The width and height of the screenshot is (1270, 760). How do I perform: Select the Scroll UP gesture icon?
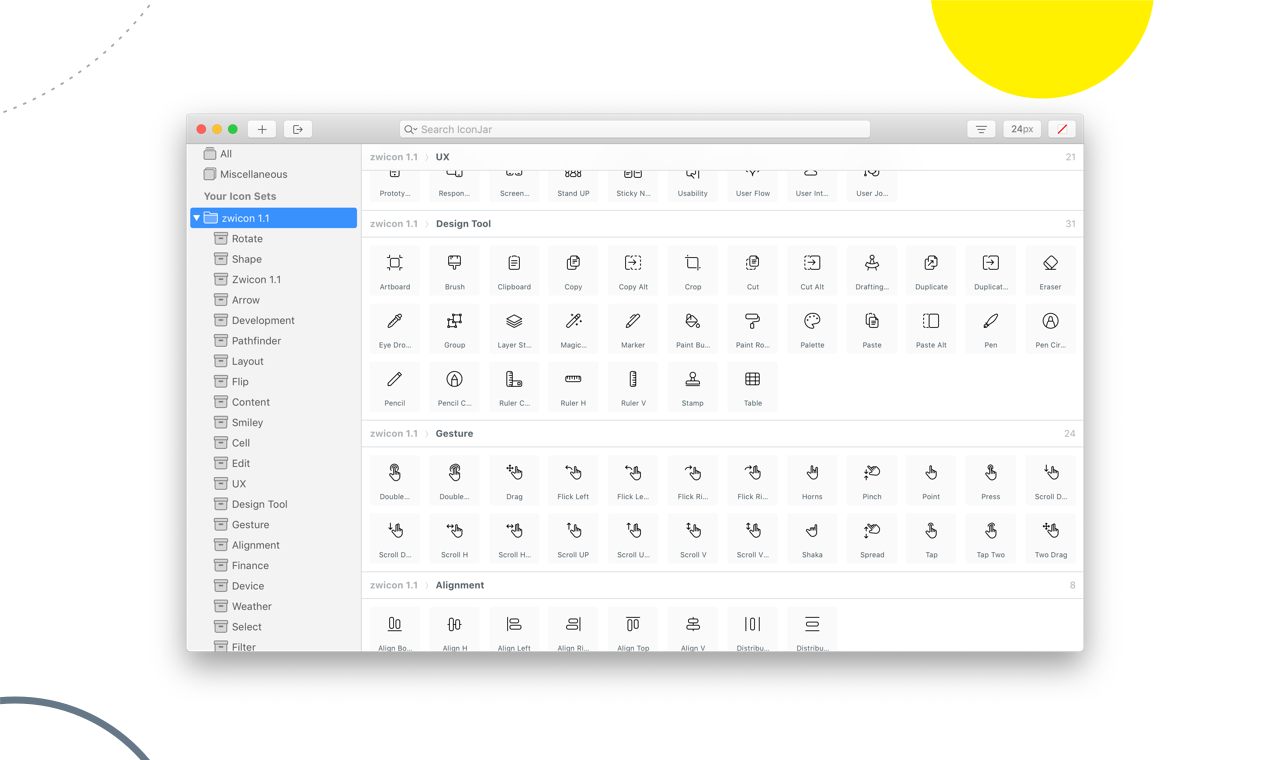pyautogui.click(x=573, y=537)
